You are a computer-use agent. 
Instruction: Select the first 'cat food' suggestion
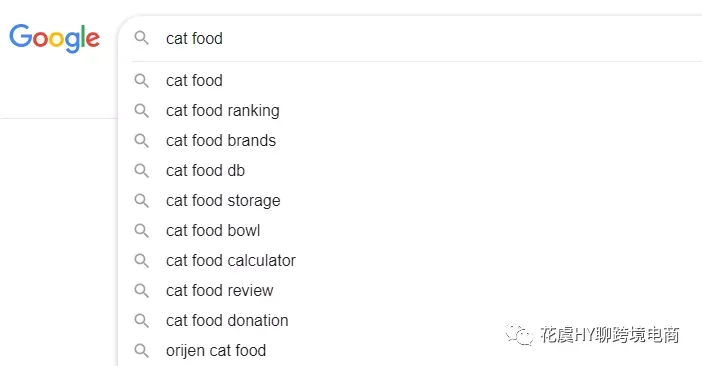point(410,81)
